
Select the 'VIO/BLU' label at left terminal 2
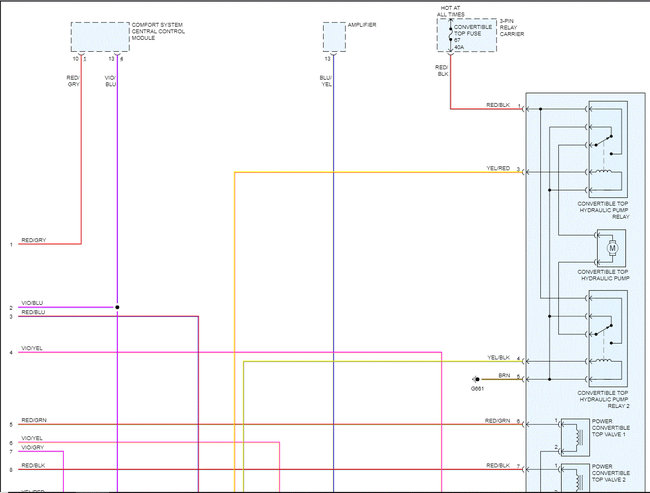pyautogui.click(x=32, y=303)
